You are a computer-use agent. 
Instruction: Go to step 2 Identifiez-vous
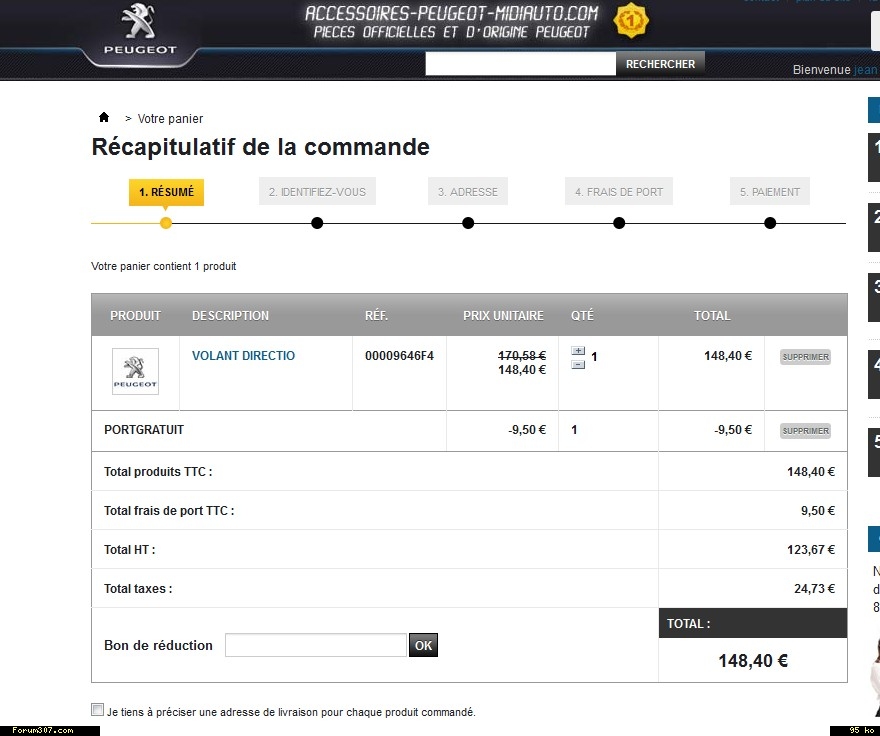[x=317, y=192]
